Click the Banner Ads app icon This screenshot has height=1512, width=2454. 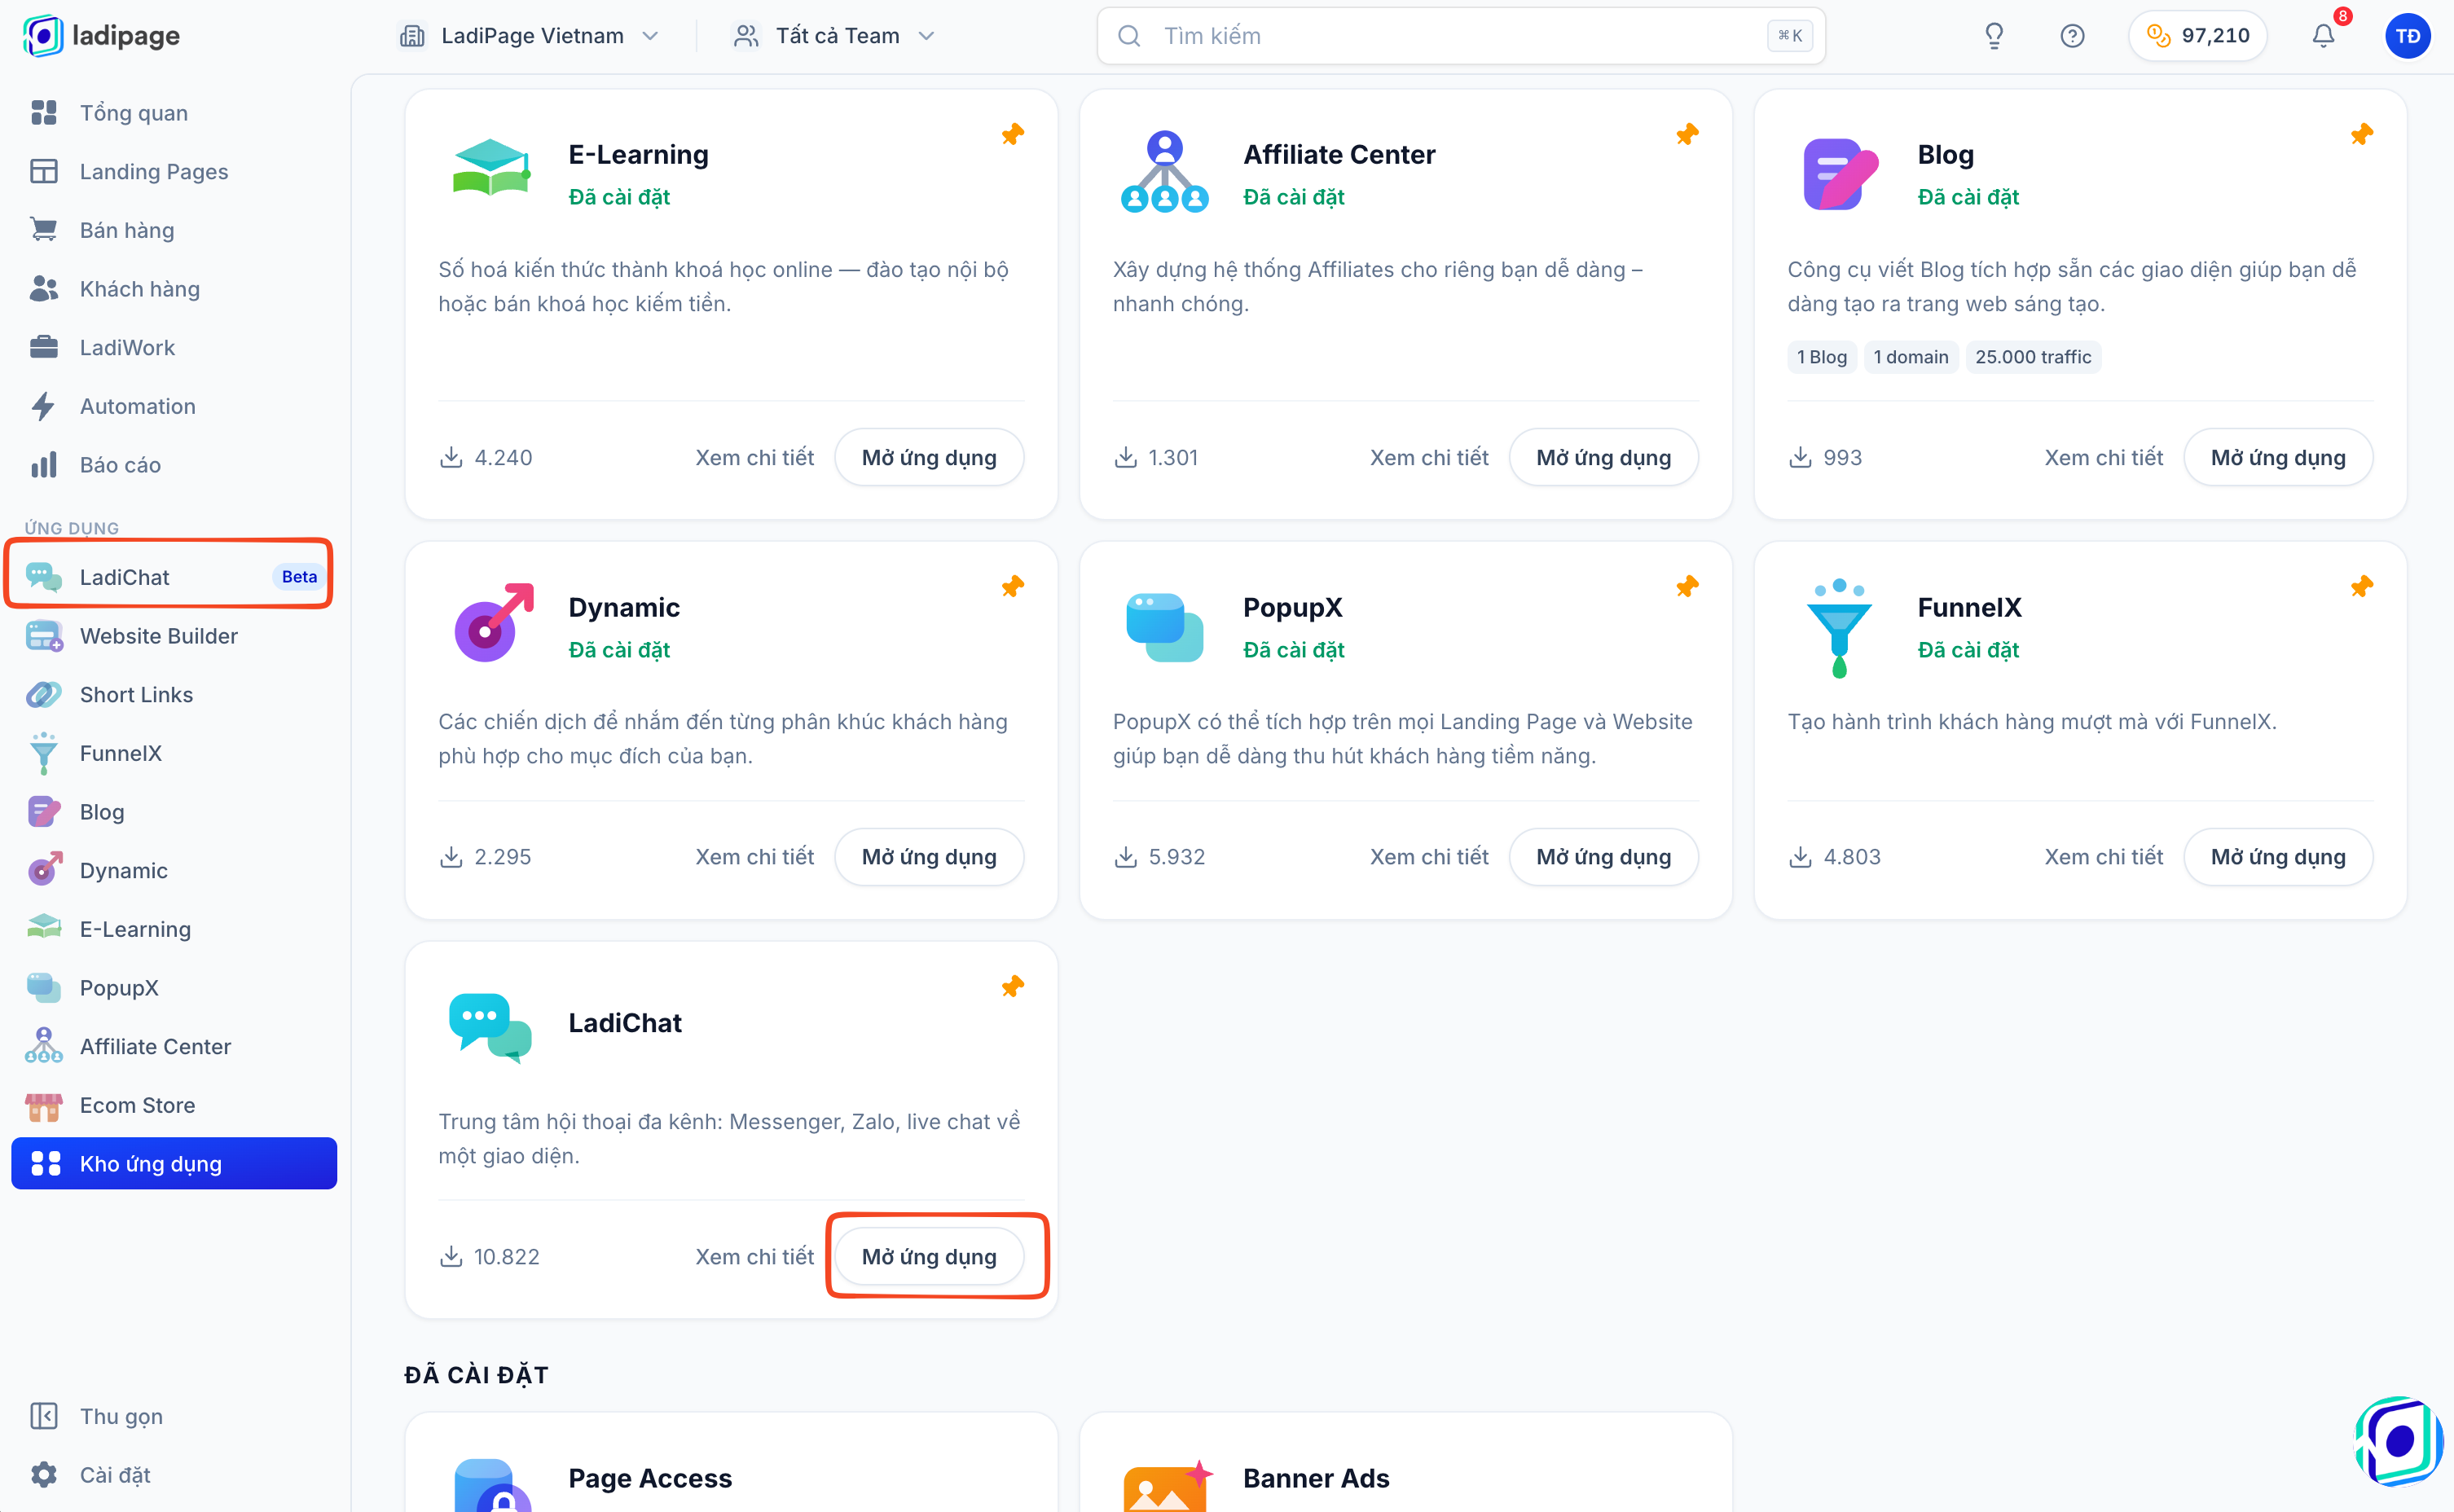click(1168, 1487)
